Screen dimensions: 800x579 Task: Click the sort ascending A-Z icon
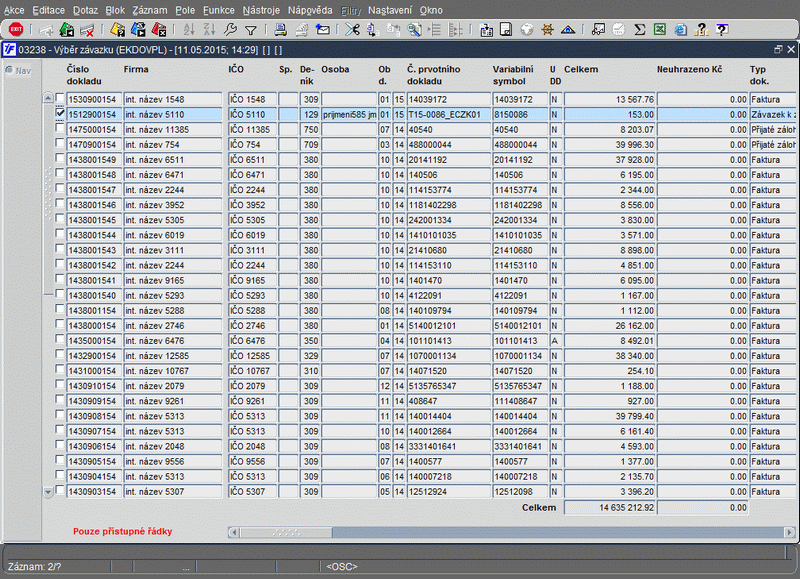189,30
